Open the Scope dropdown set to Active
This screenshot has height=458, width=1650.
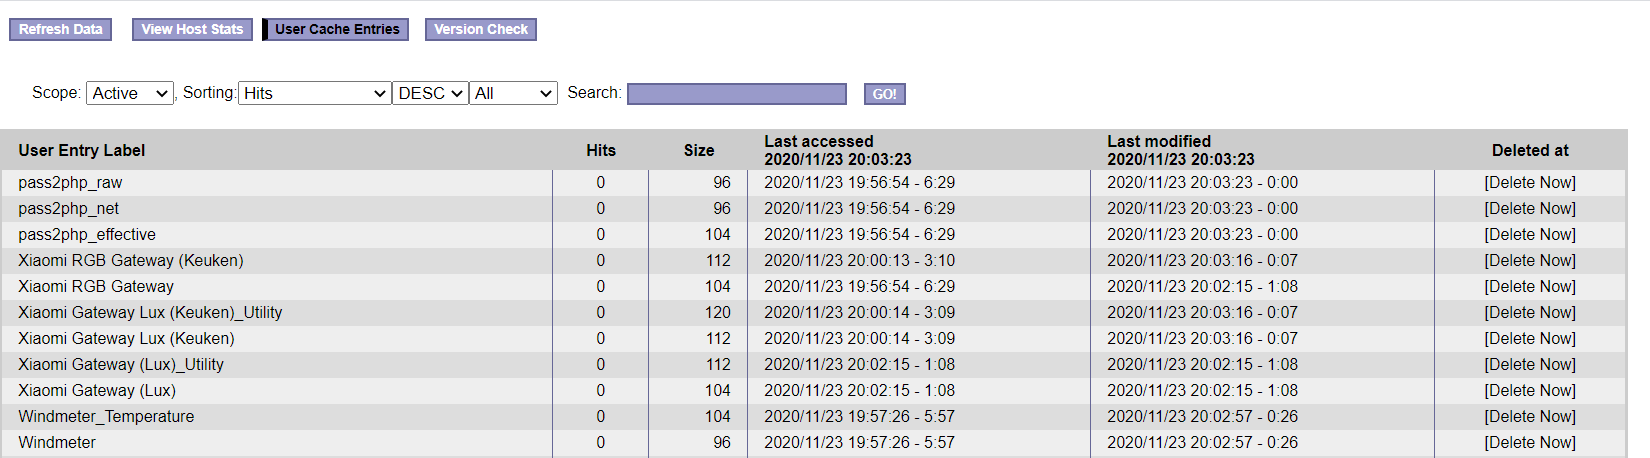[130, 93]
